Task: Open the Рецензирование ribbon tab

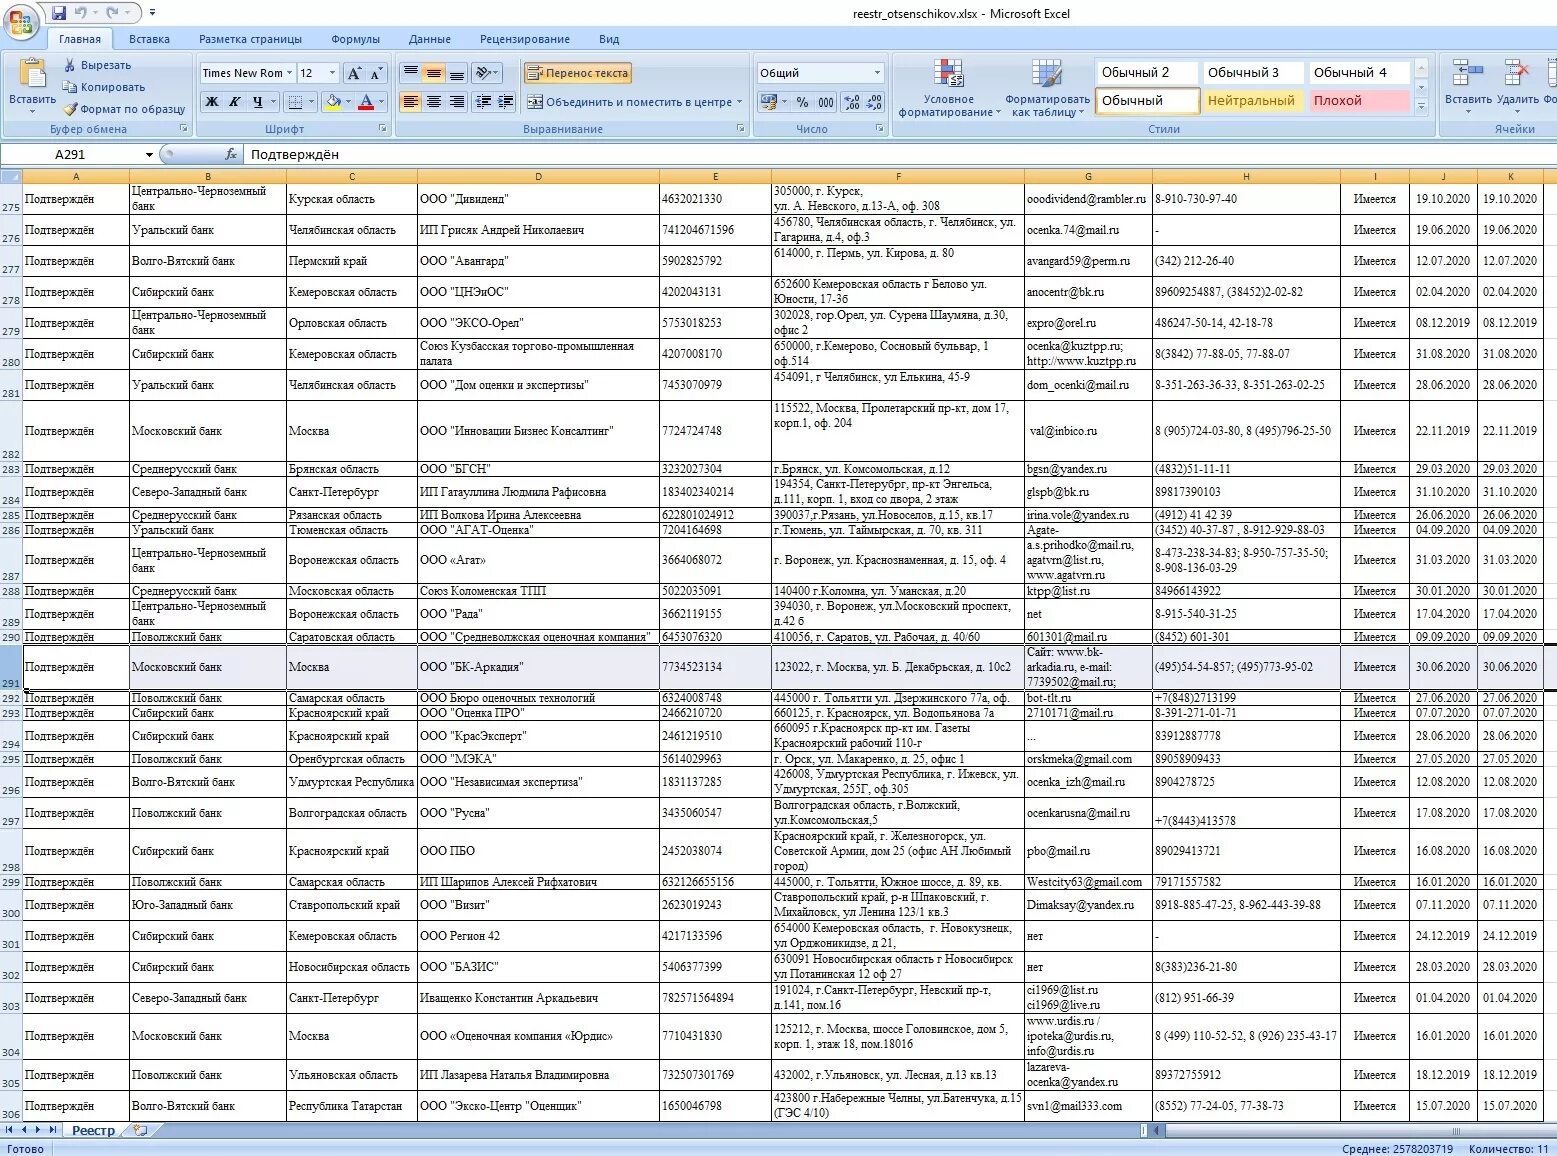Action: coord(525,39)
